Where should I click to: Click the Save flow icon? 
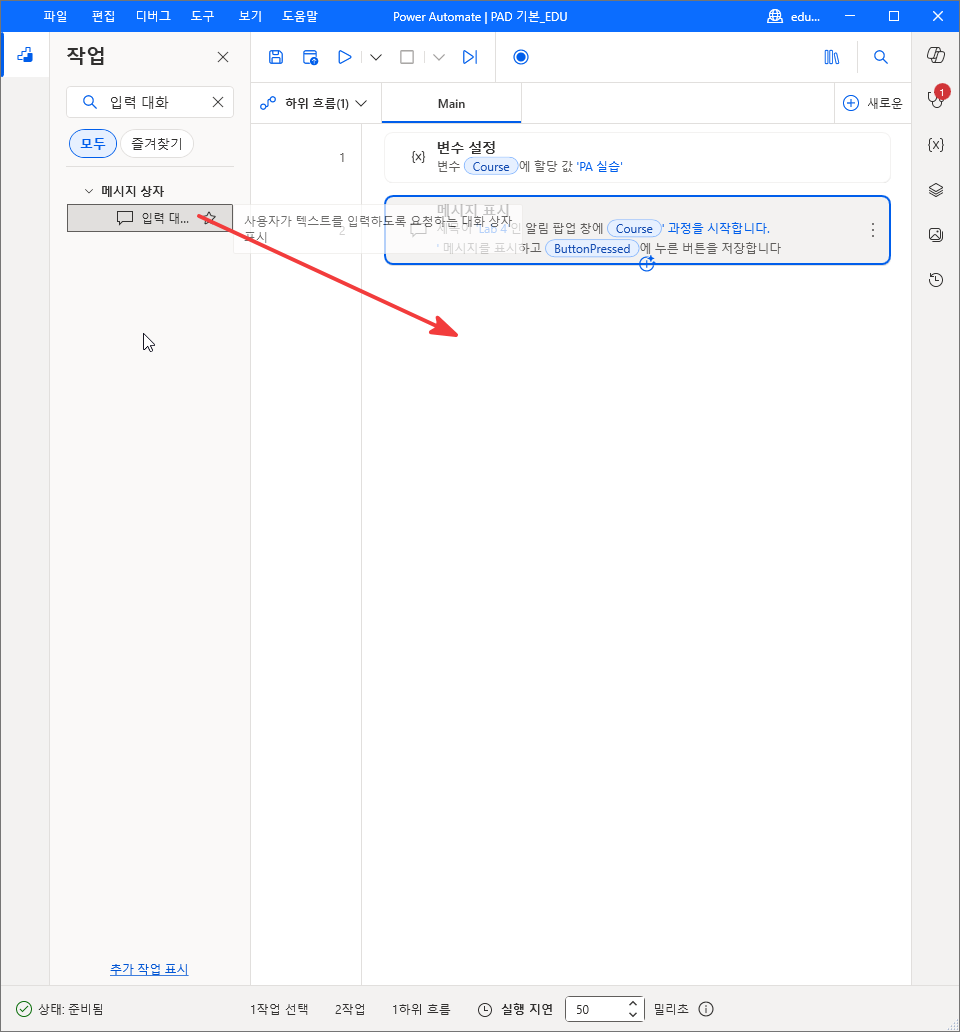[x=276, y=57]
